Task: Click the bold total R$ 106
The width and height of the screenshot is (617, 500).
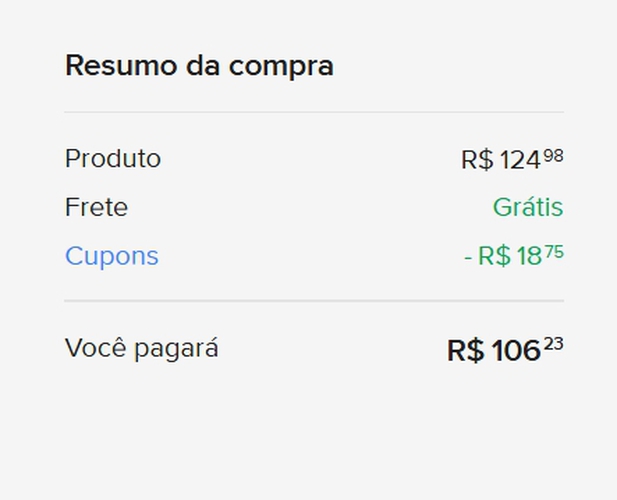Action: tap(494, 351)
